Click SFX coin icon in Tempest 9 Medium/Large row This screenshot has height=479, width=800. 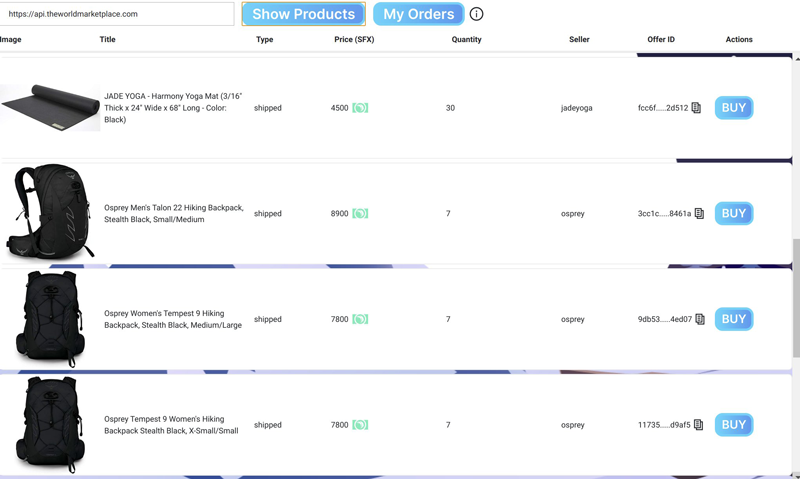click(360, 319)
